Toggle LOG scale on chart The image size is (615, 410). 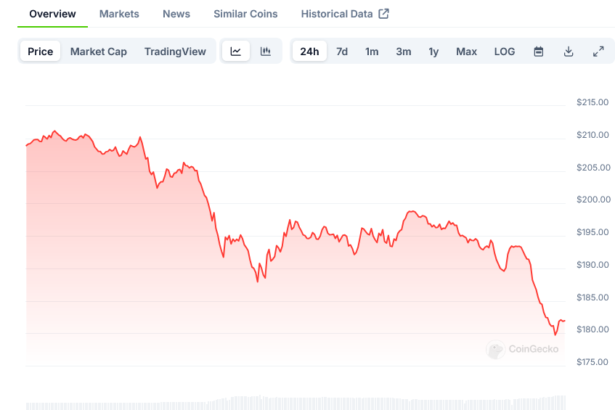(x=505, y=51)
